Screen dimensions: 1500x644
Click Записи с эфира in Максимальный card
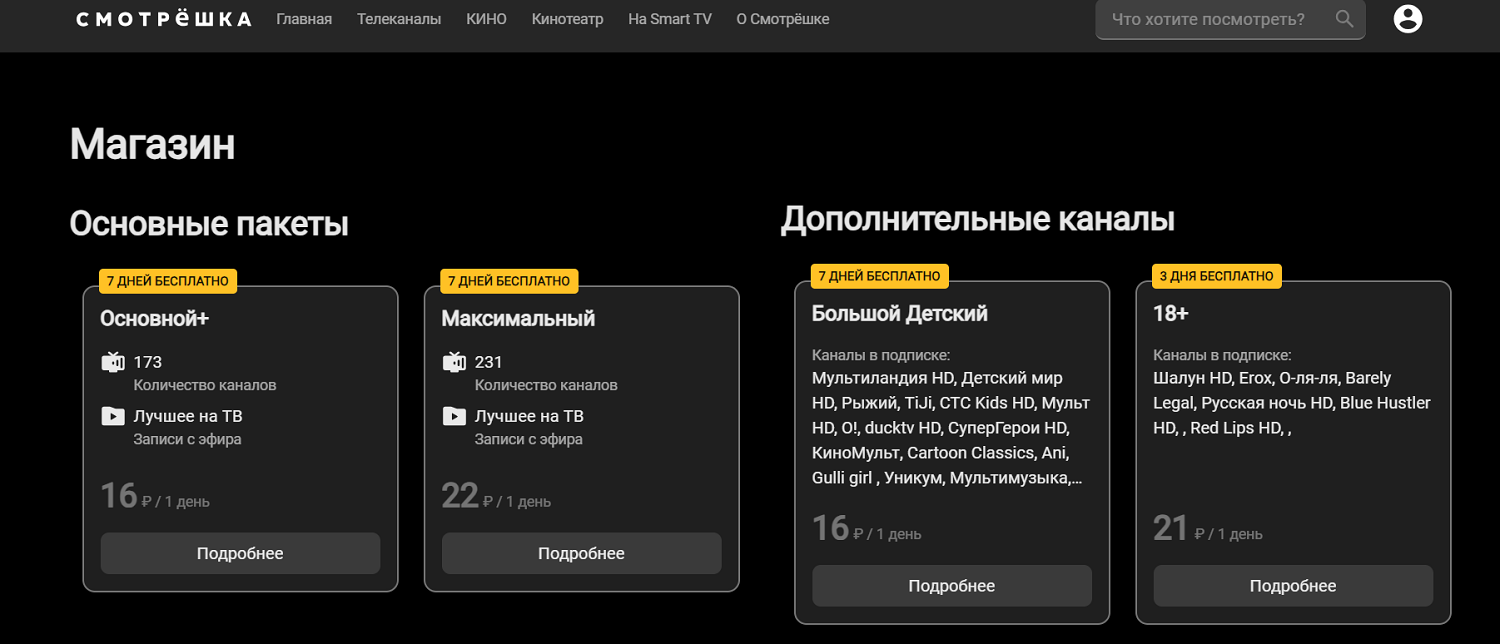(529, 439)
